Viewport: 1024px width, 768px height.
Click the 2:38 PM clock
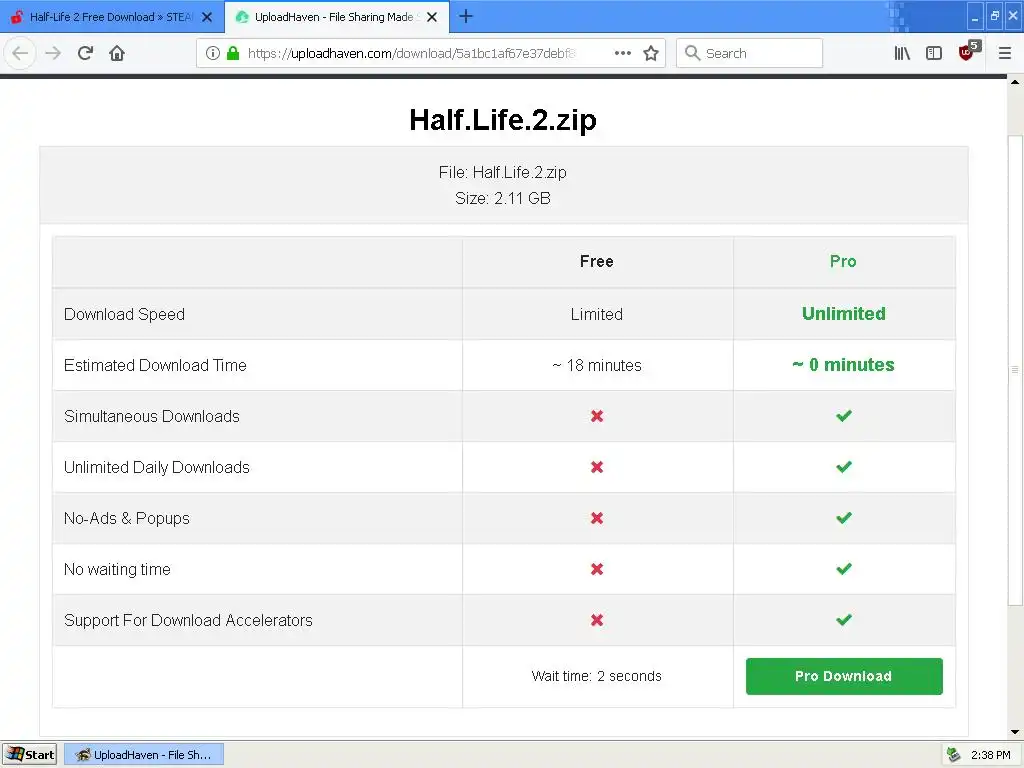coord(991,755)
